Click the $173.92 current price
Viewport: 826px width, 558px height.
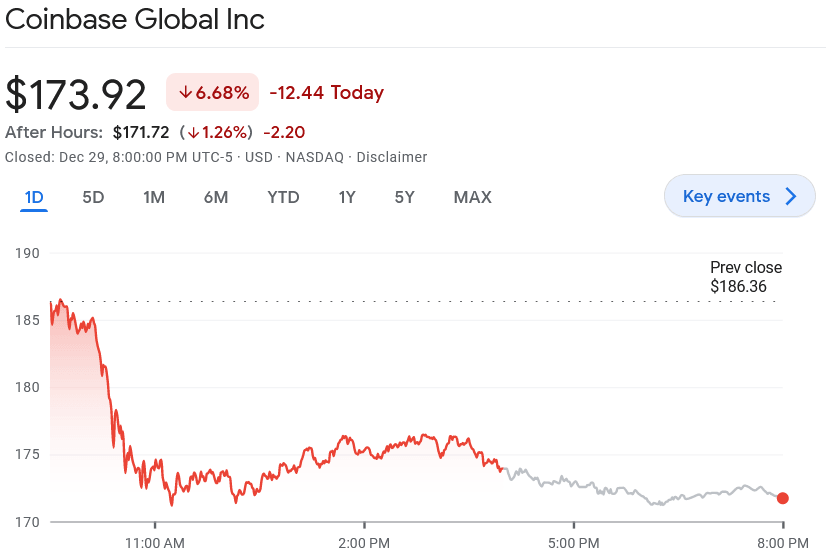click(x=76, y=93)
